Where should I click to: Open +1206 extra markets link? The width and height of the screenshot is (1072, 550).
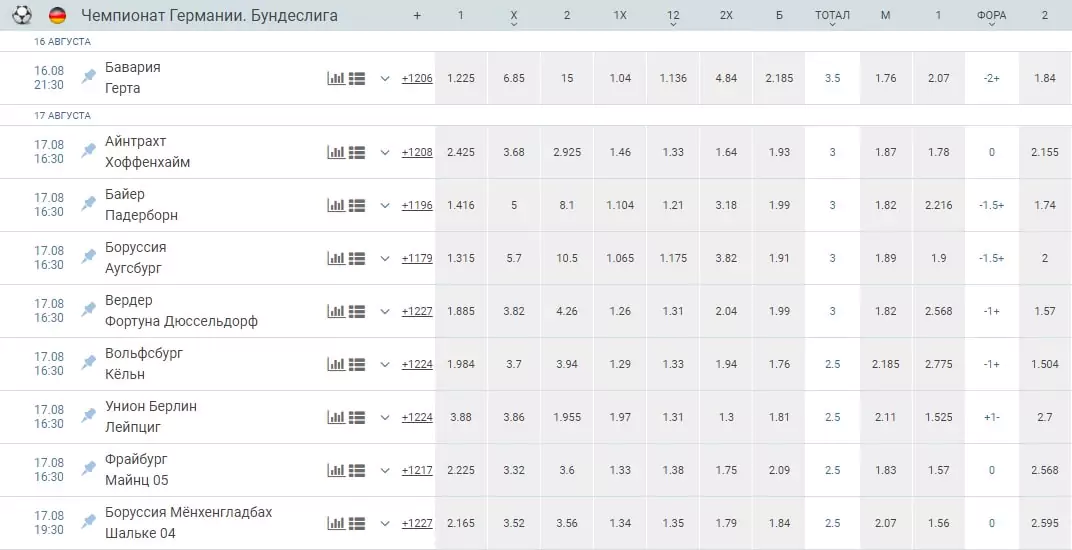click(417, 78)
